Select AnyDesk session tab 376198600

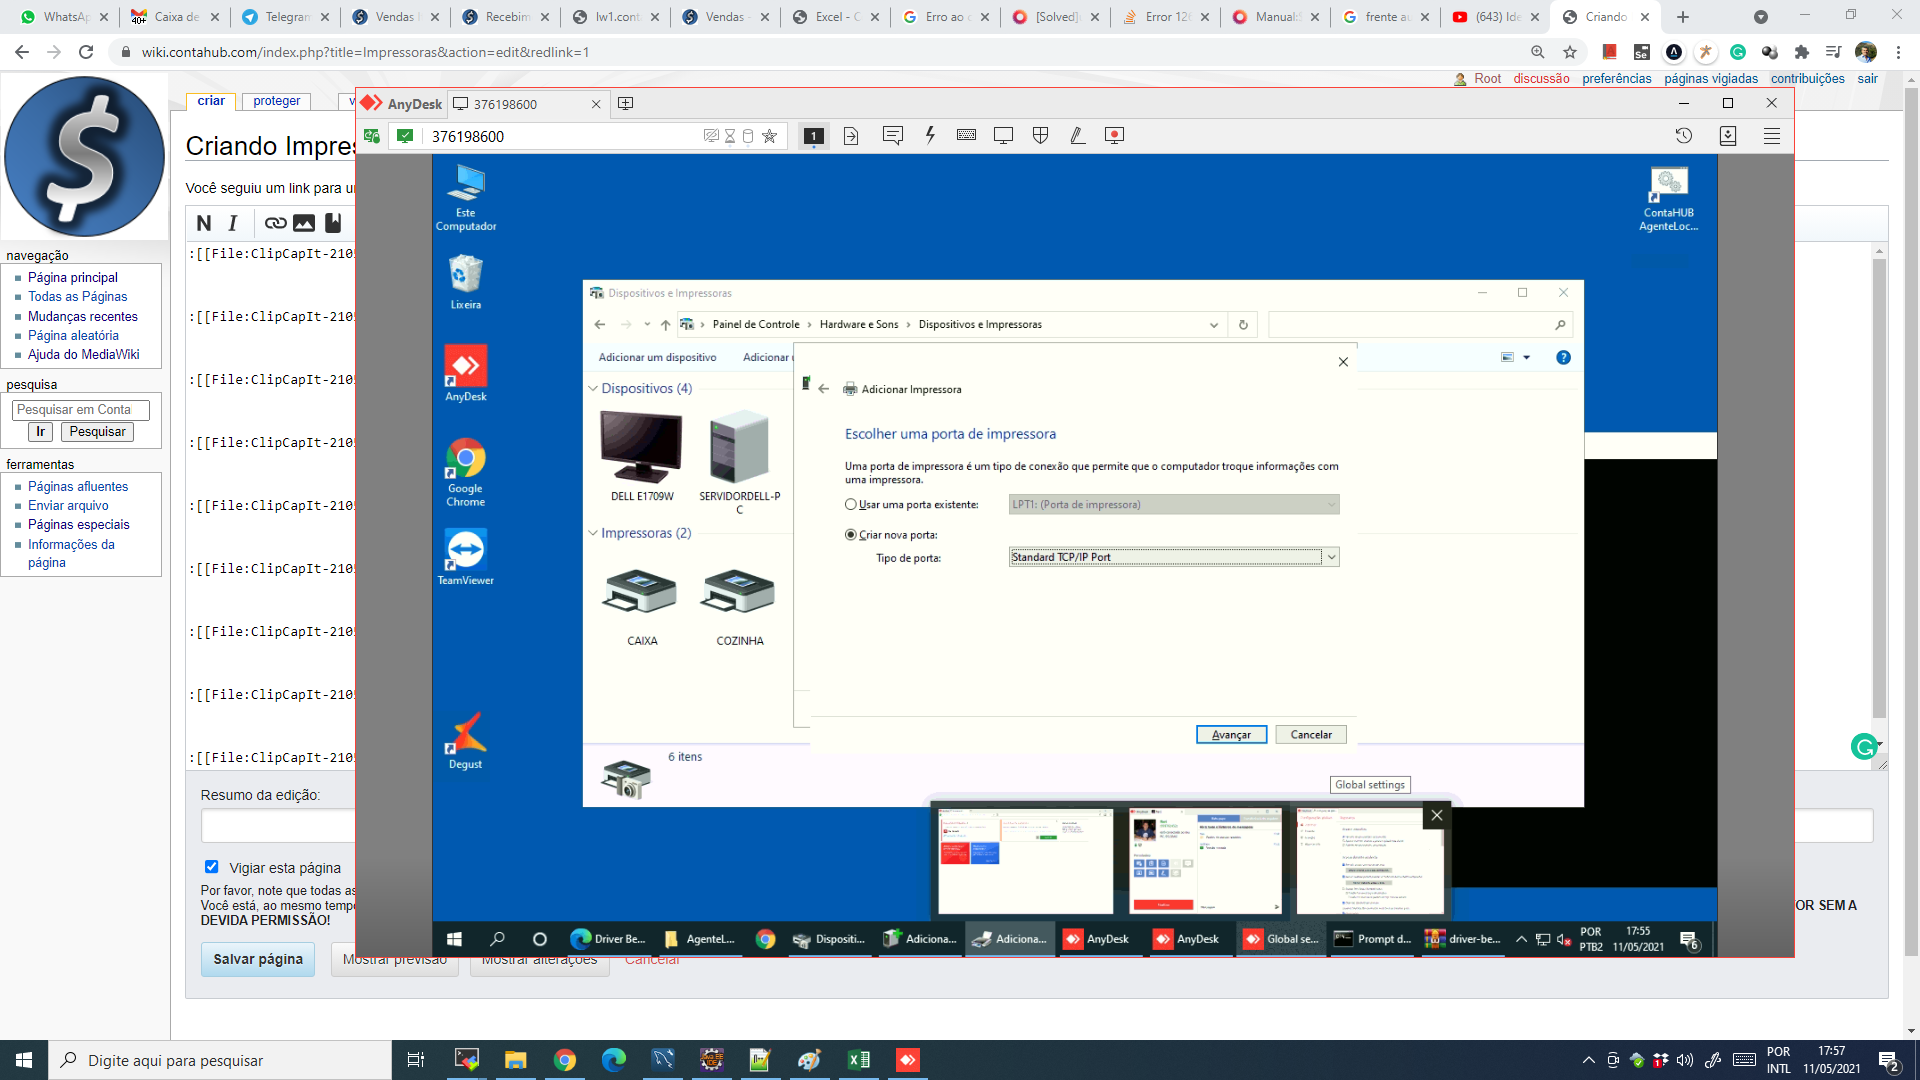[x=527, y=104]
